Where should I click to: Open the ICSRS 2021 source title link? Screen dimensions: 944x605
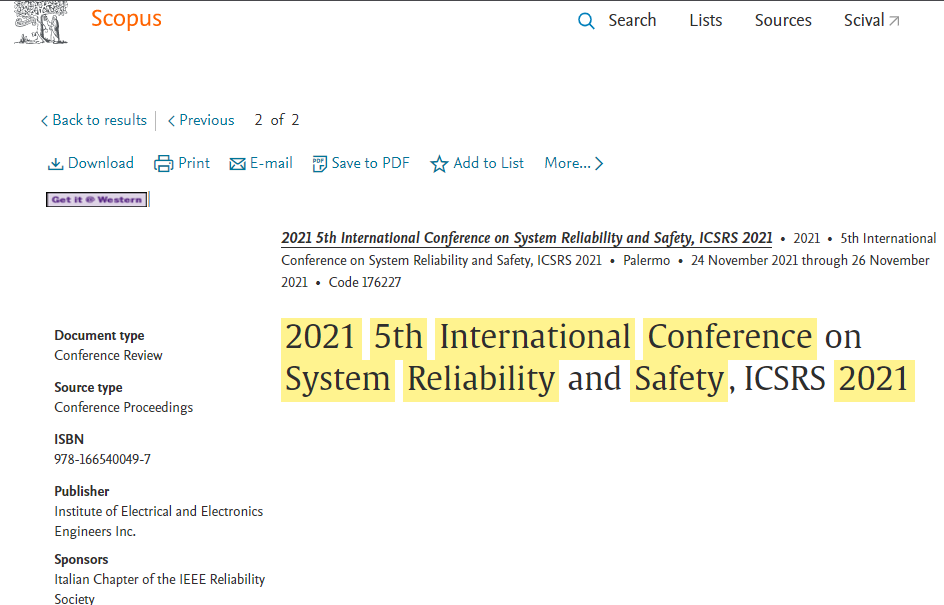[527, 238]
